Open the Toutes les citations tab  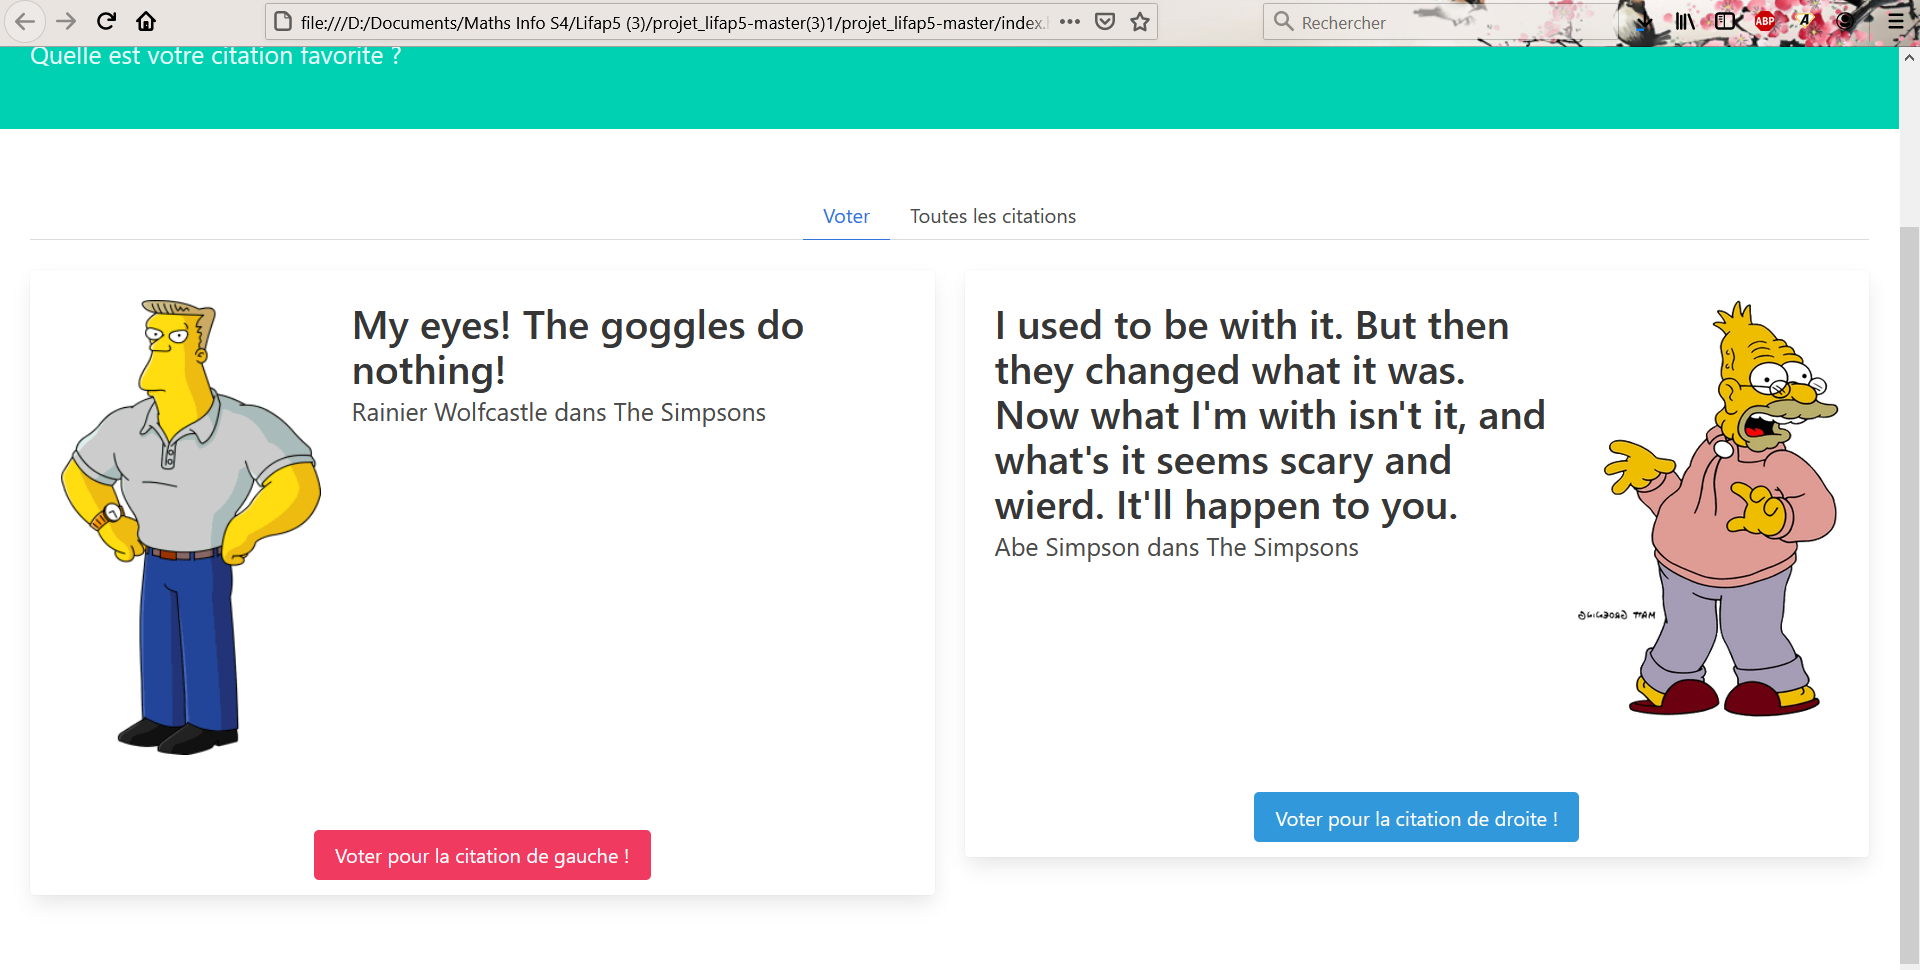tap(993, 216)
